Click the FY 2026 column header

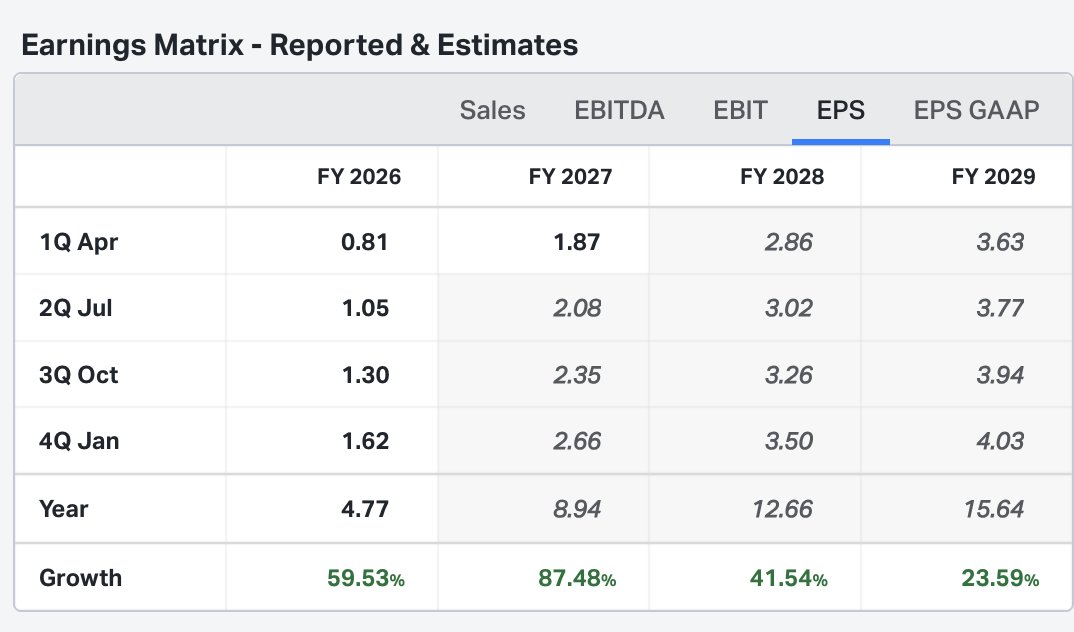[x=359, y=177]
